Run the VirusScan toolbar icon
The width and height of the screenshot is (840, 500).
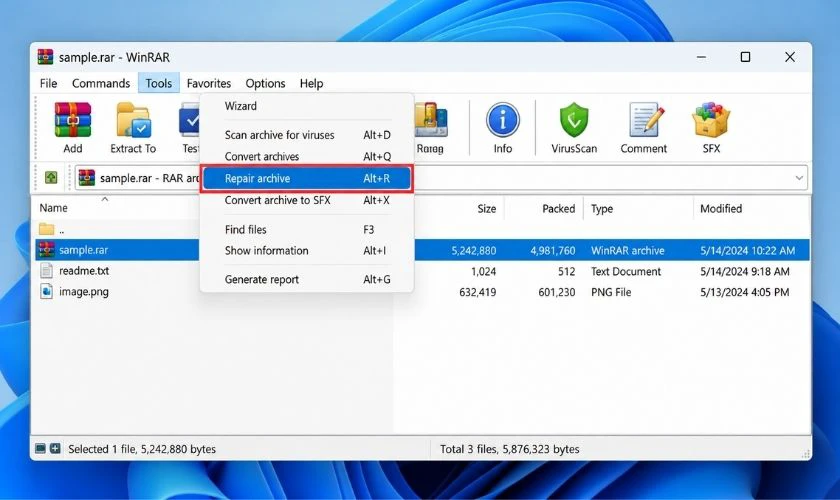pyautogui.click(x=574, y=128)
